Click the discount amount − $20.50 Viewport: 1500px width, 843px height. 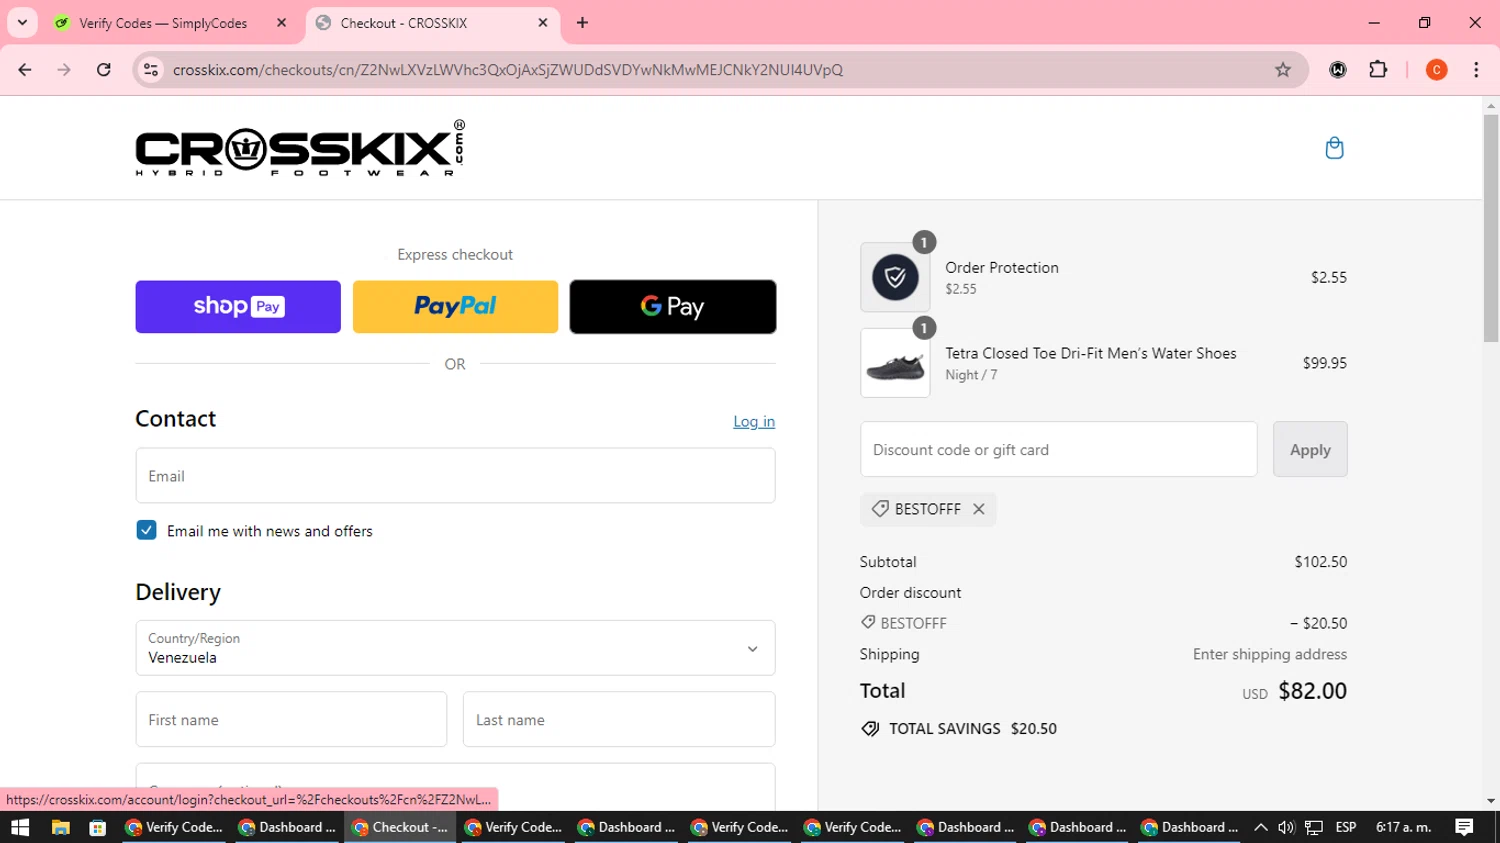point(1318,623)
